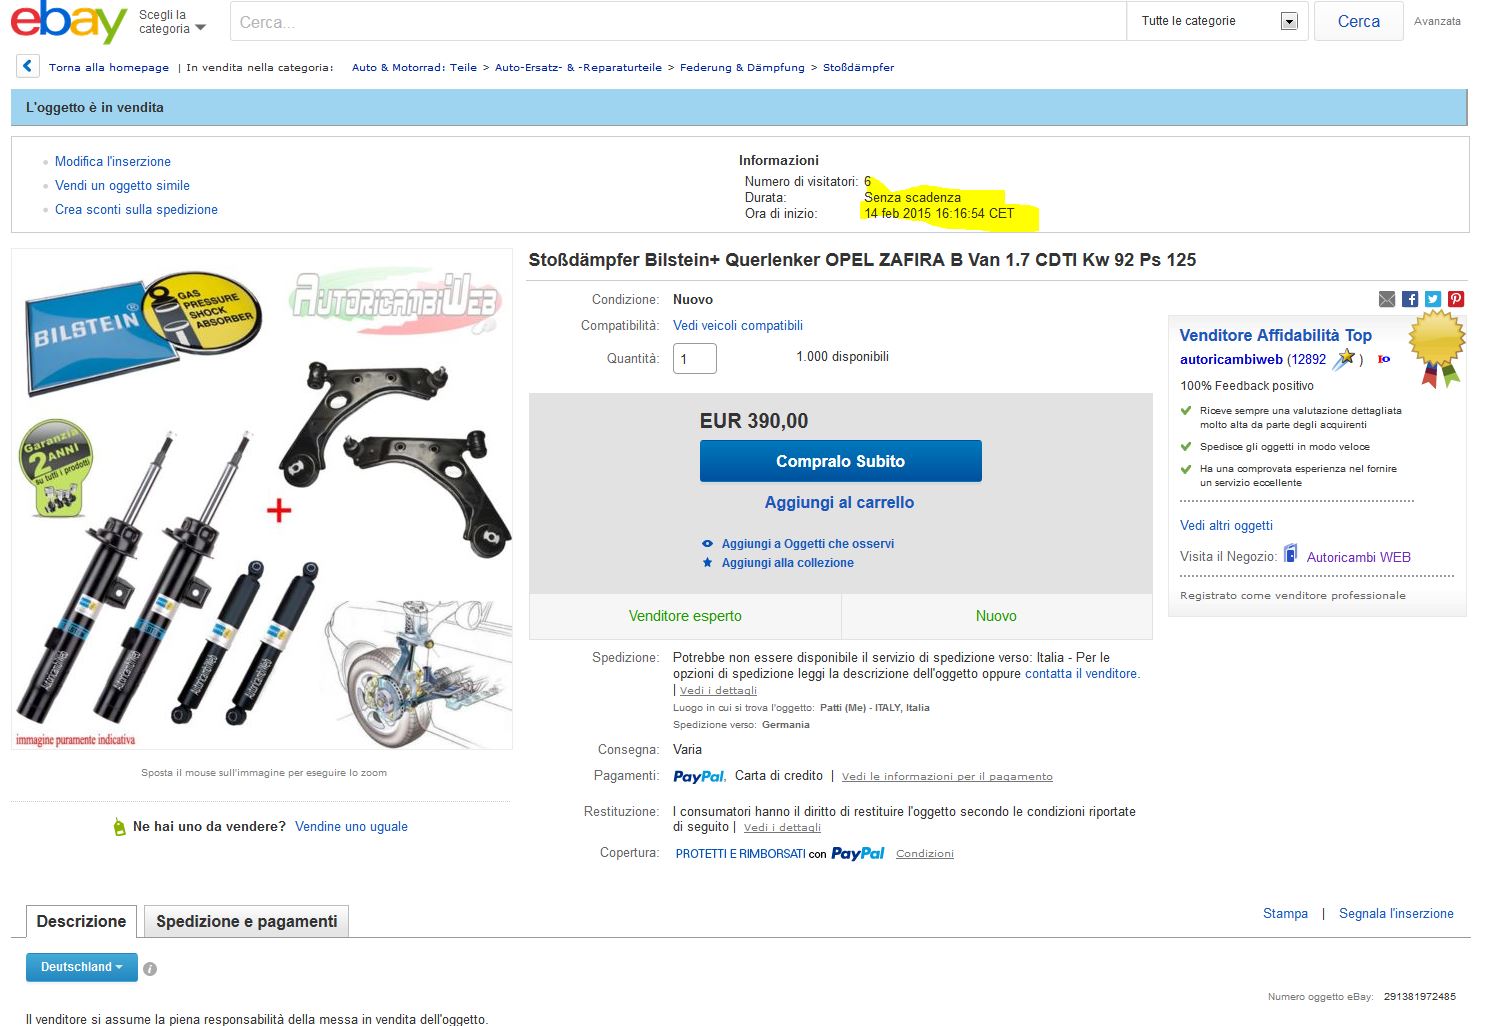The width and height of the screenshot is (1486, 1026).
Task: Click the store icon next to Autoricambi WEB
Action: point(1291,553)
